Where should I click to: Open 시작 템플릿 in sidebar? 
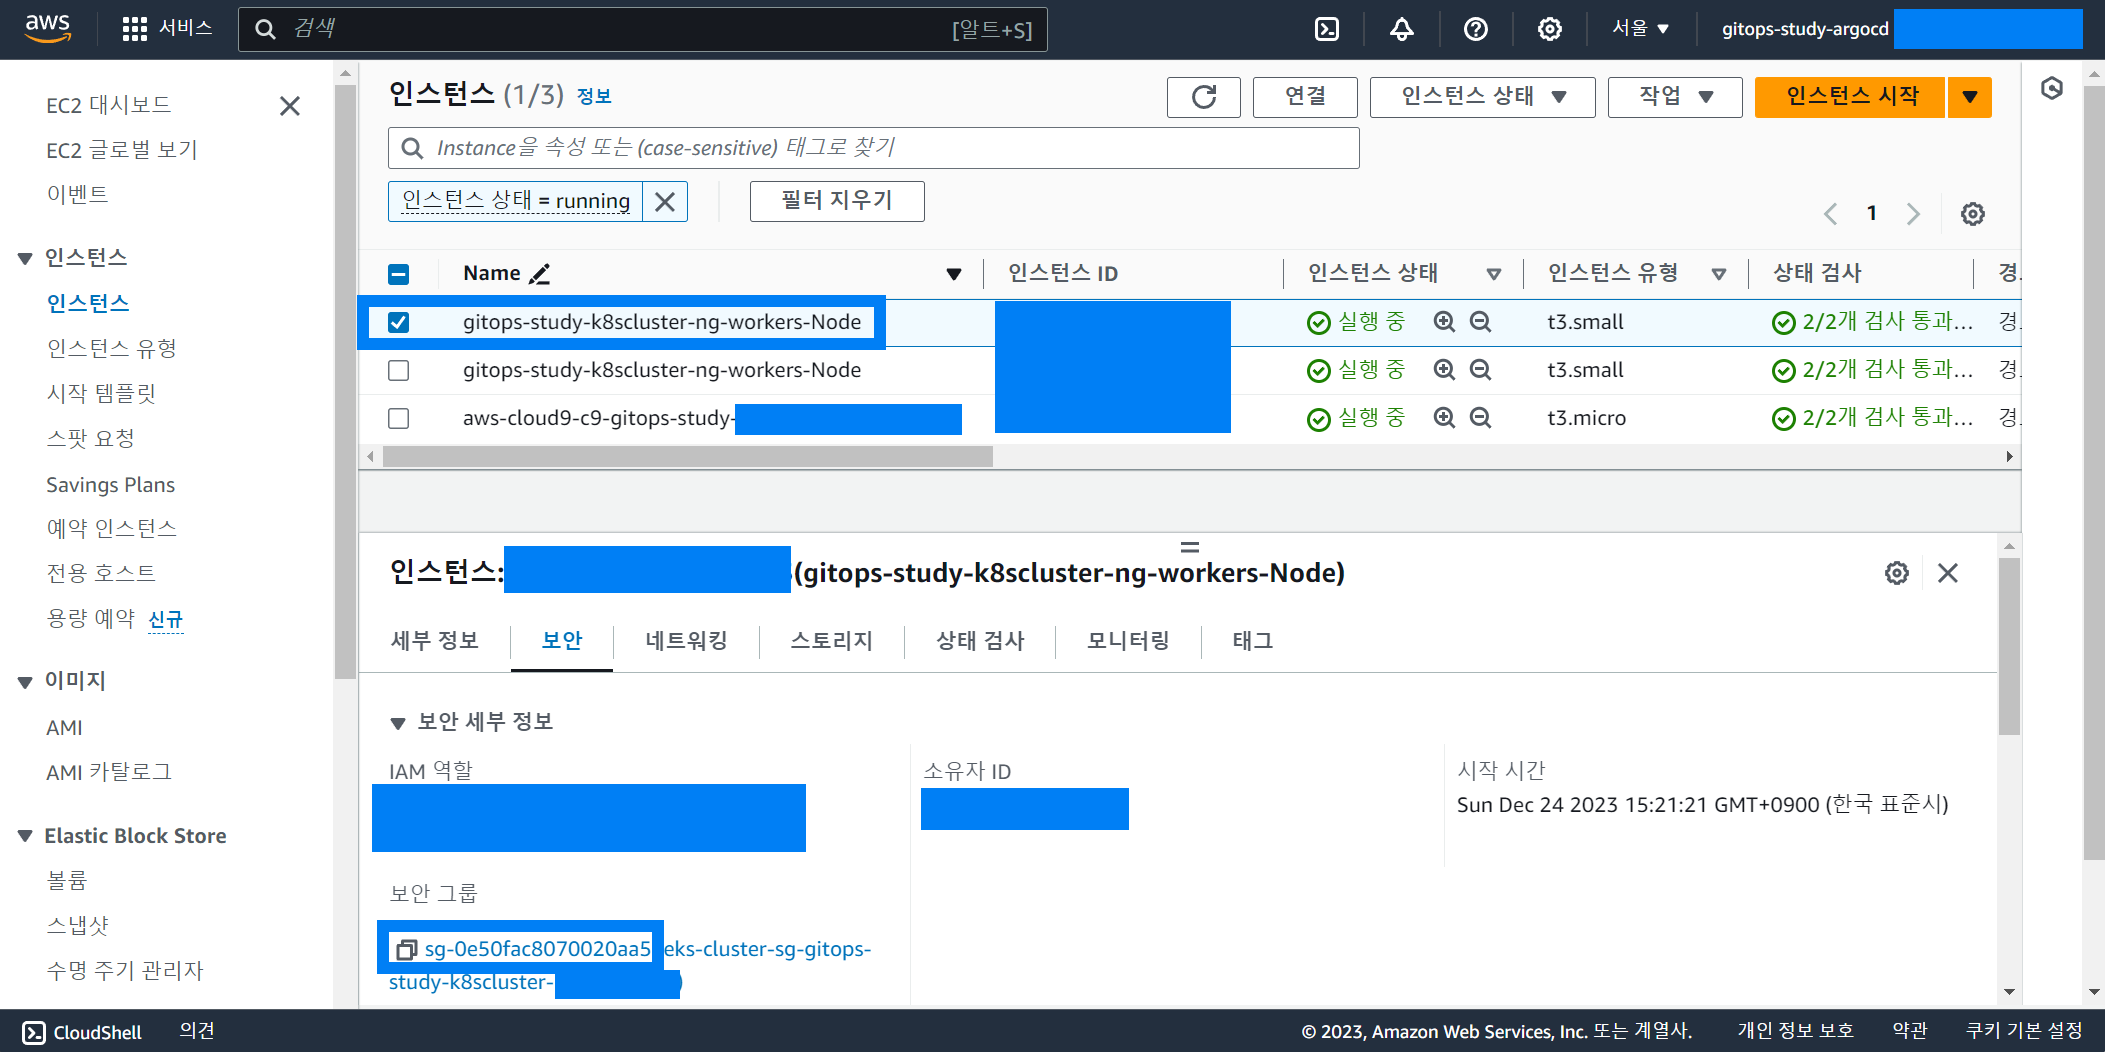(x=101, y=393)
